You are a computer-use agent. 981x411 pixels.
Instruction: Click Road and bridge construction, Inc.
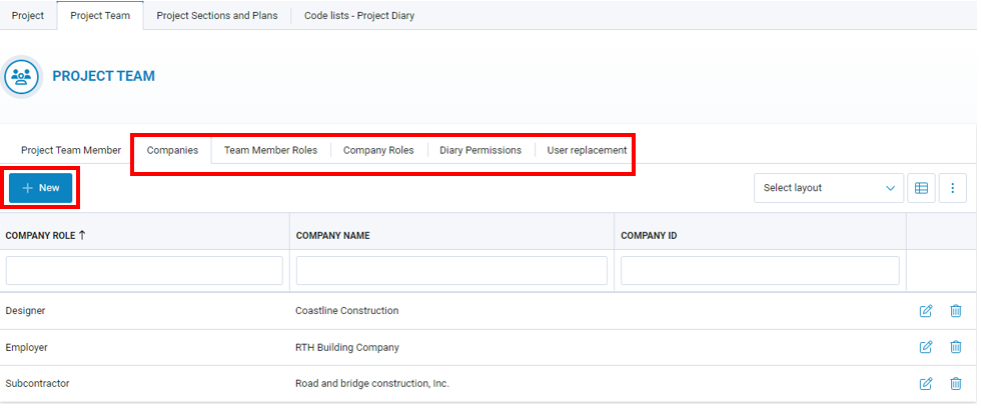372,383
